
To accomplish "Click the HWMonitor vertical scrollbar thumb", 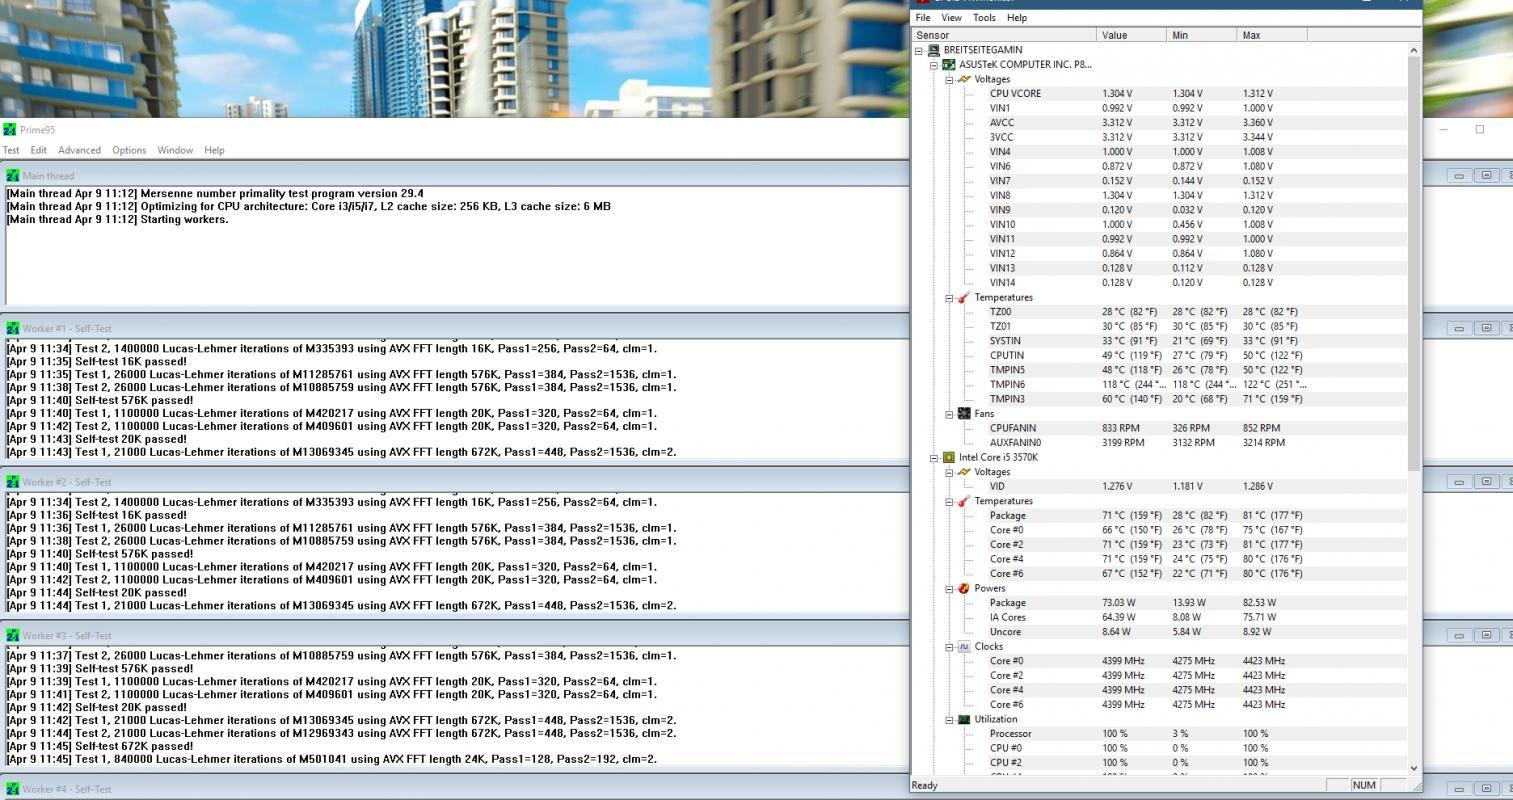I will coord(1414,263).
